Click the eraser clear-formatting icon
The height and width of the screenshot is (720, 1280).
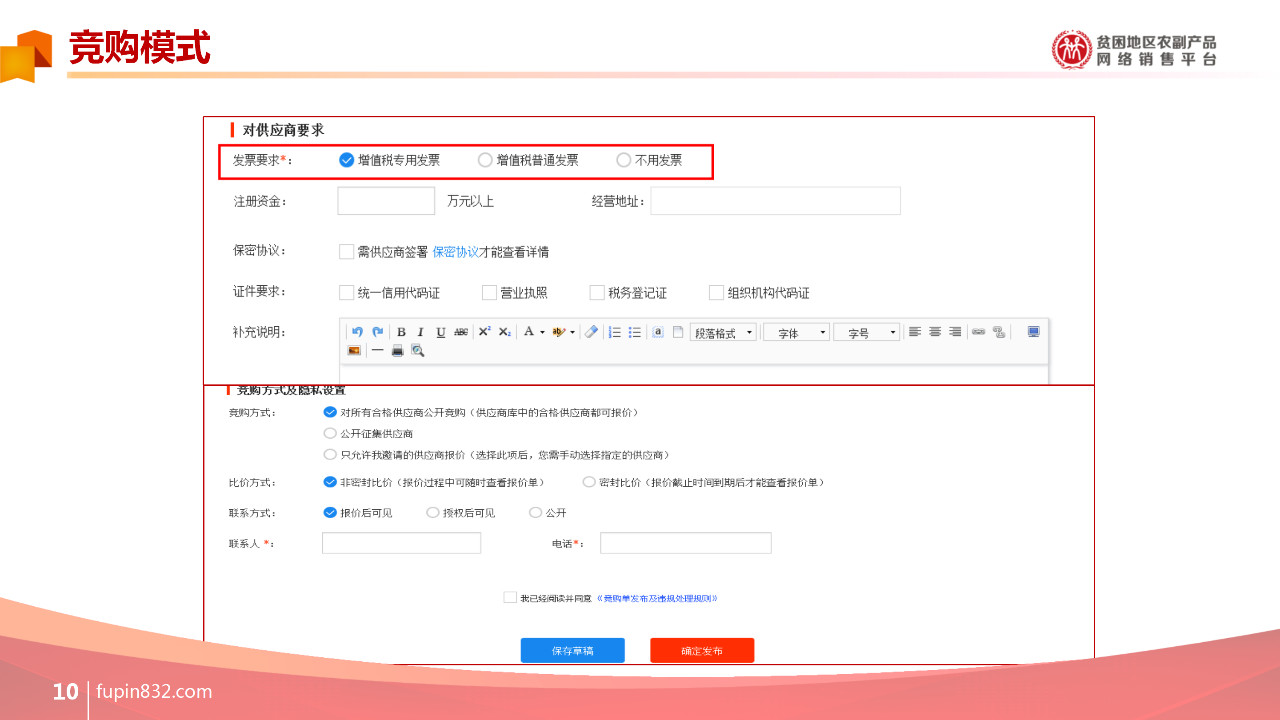(591, 332)
